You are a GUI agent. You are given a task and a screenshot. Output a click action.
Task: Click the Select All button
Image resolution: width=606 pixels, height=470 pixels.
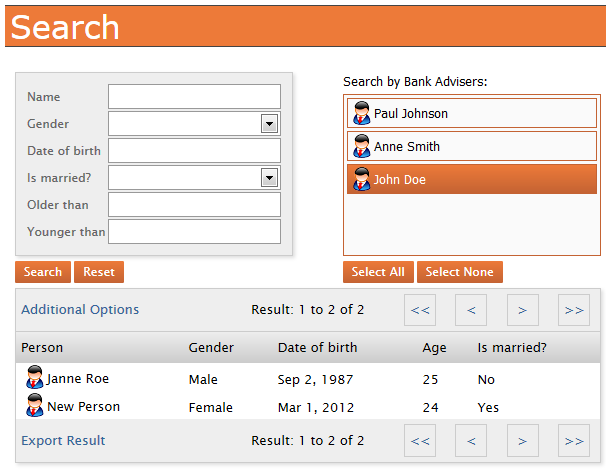click(x=378, y=272)
